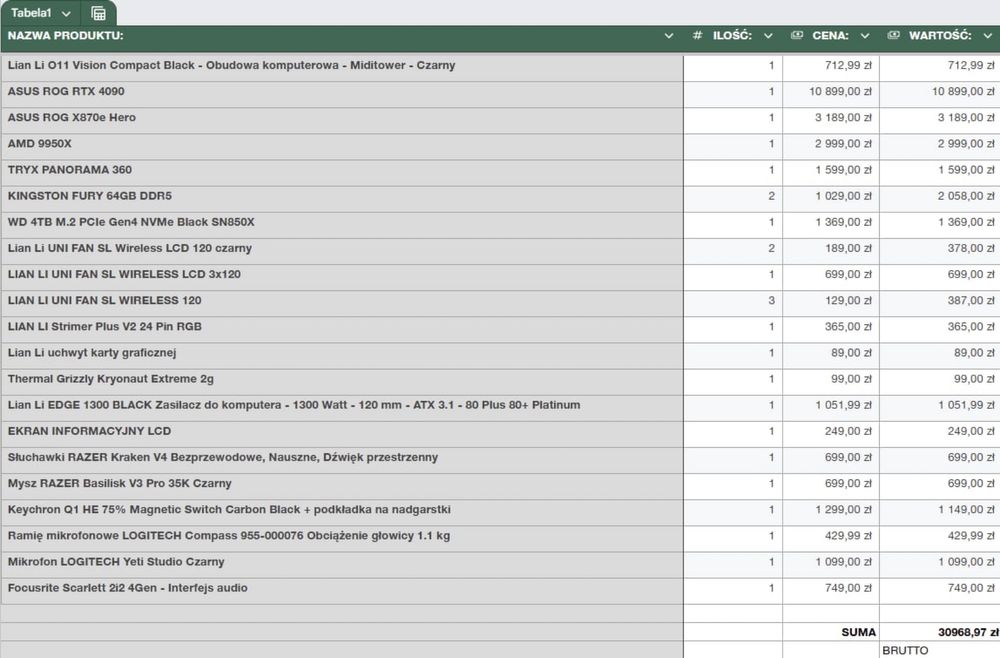Select the ASUS ROG RTX 4090 cell
1000x658 pixels.
coord(342,92)
